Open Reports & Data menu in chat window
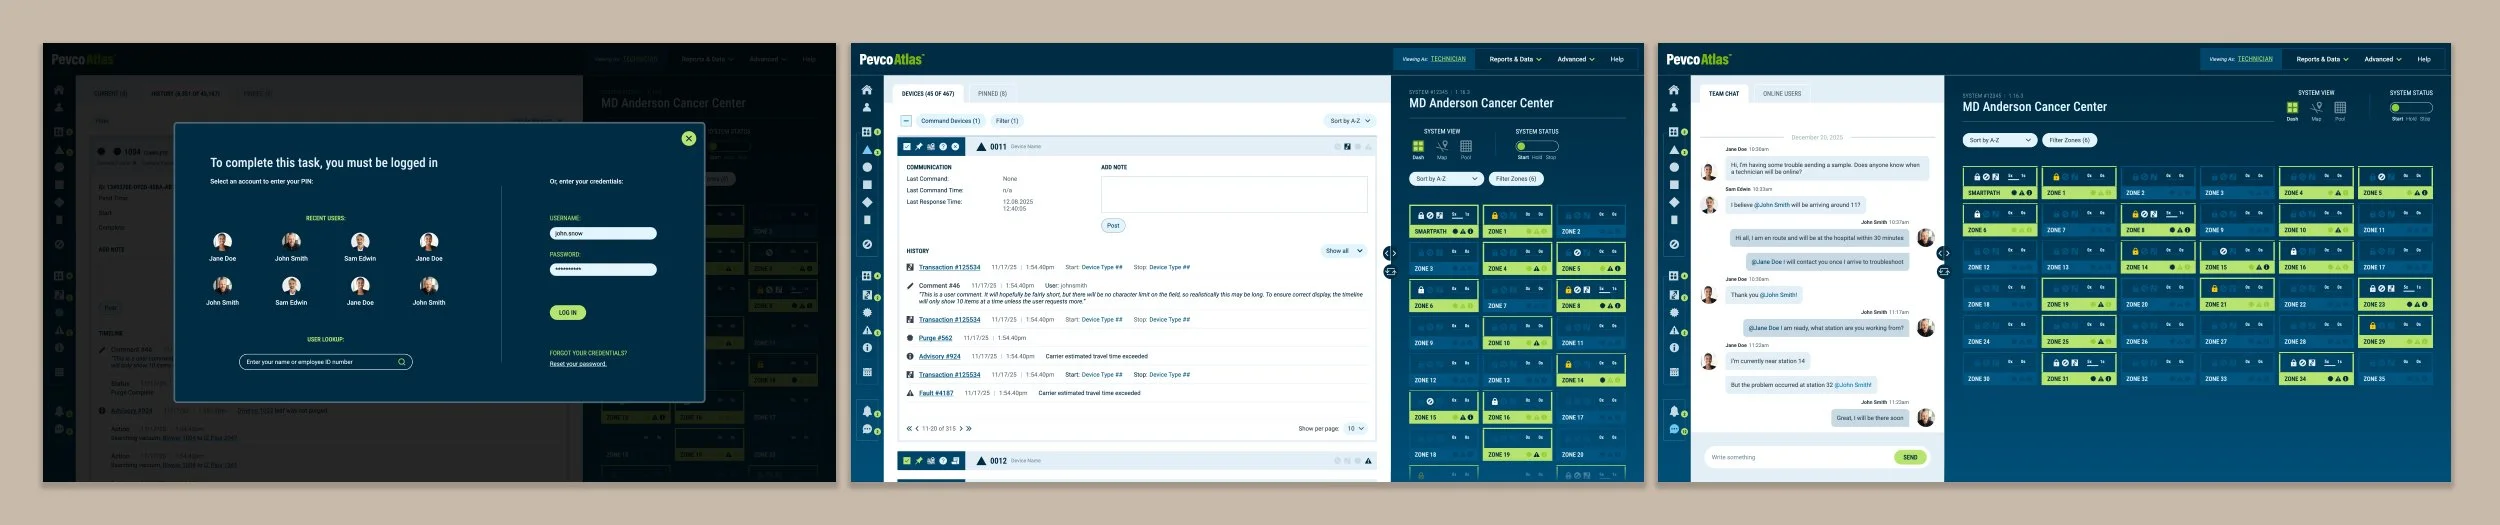Screen dimensions: 2500x525 pos(2322,59)
